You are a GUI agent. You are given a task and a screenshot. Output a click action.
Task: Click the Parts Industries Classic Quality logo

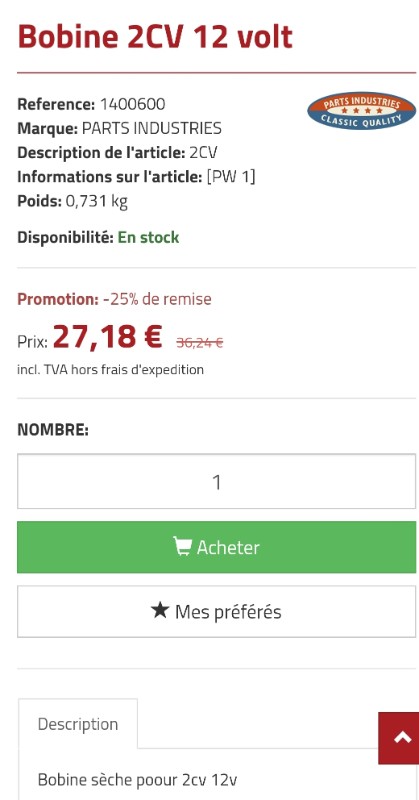click(361, 111)
